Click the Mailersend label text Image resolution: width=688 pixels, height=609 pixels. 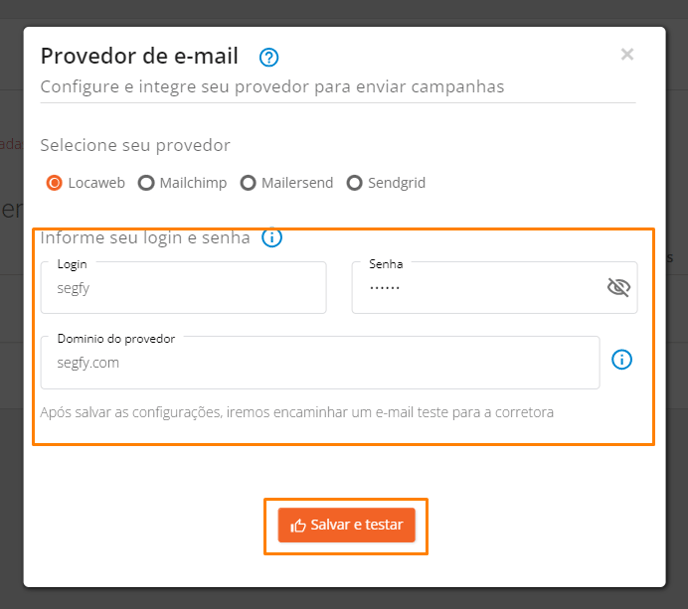[x=297, y=183]
